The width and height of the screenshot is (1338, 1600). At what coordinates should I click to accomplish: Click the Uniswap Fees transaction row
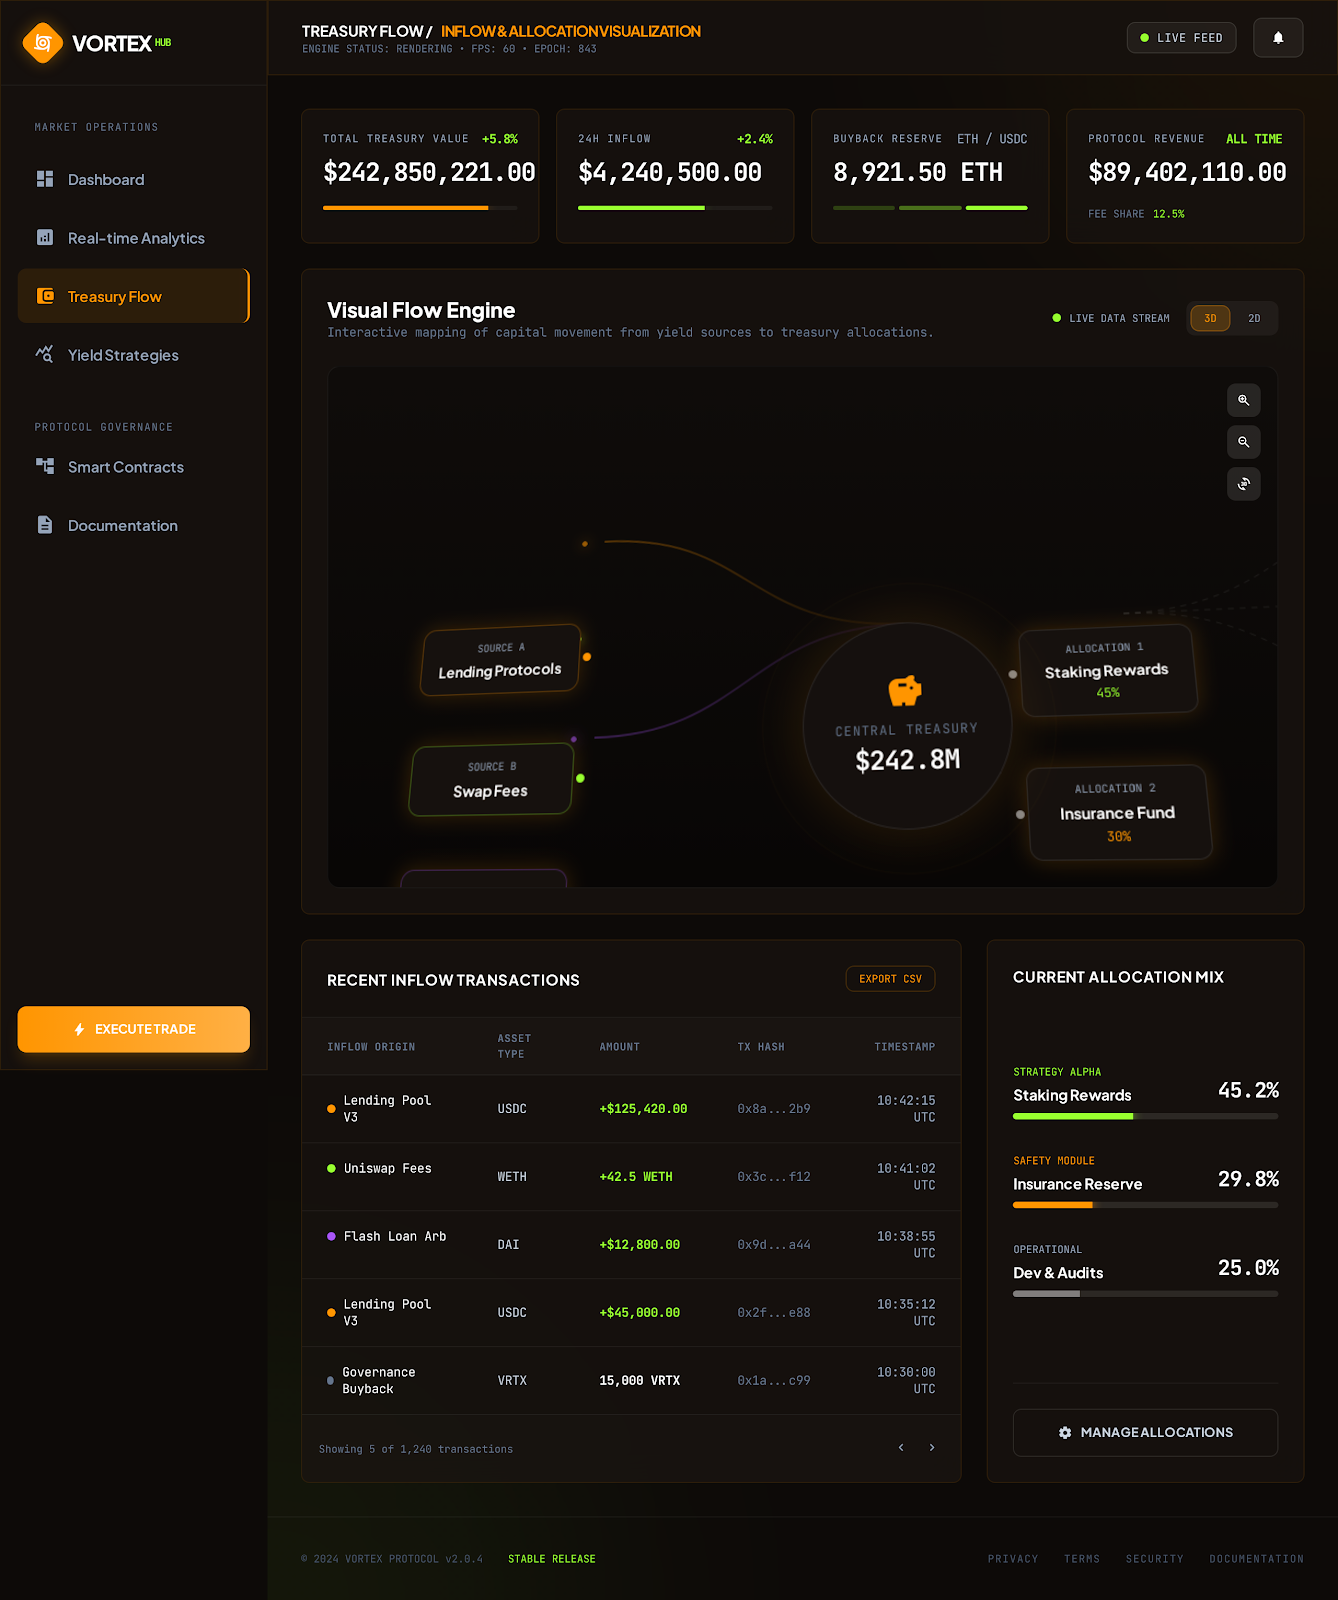(631, 1177)
